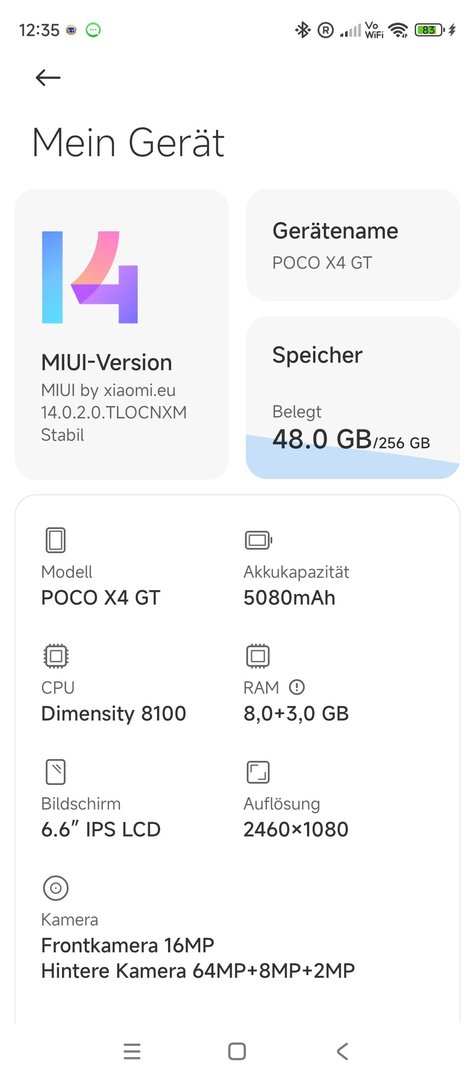Tap the Dimensity 8100 CPU entry
475x1080 pixels.
(114, 713)
